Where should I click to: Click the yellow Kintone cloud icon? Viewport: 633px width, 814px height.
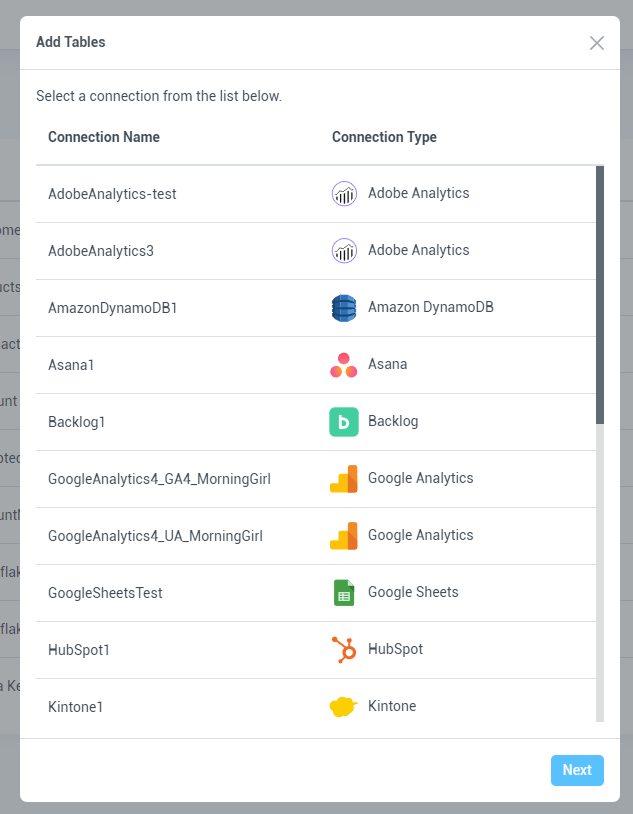click(x=344, y=707)
